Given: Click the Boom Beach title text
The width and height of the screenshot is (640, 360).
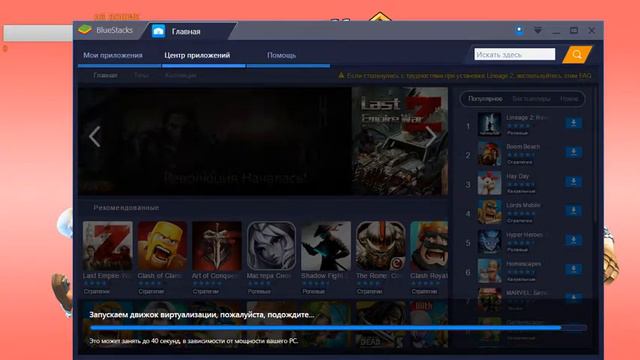Looking at the screenshot, I should pos(523,147).
